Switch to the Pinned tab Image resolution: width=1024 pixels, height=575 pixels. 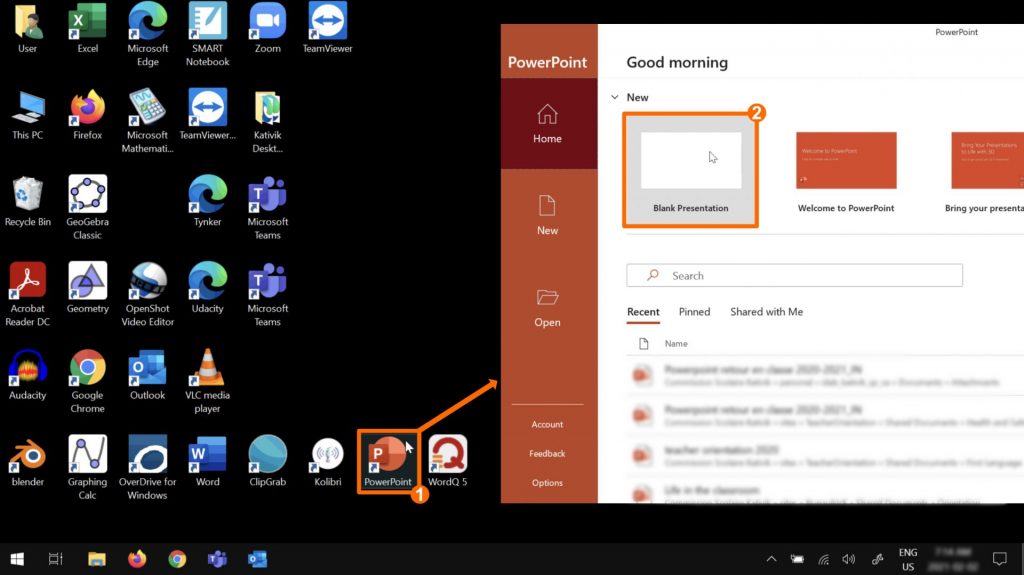pyautogui.click(x=694, y=312)
